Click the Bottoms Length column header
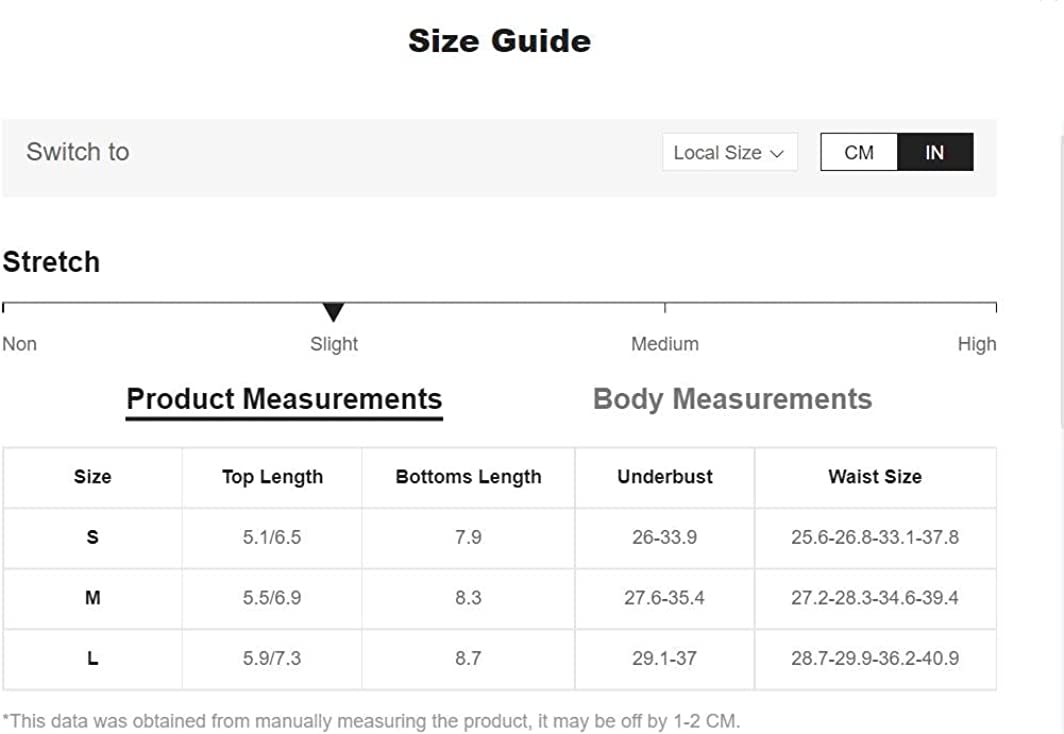The height and width of the screenshot is (734, 1064). tap(468, 477)
